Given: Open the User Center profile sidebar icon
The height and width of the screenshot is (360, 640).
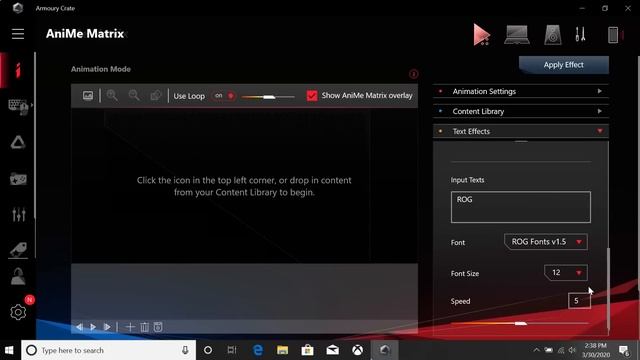Looking at the screenshot, I should [18, 277].
